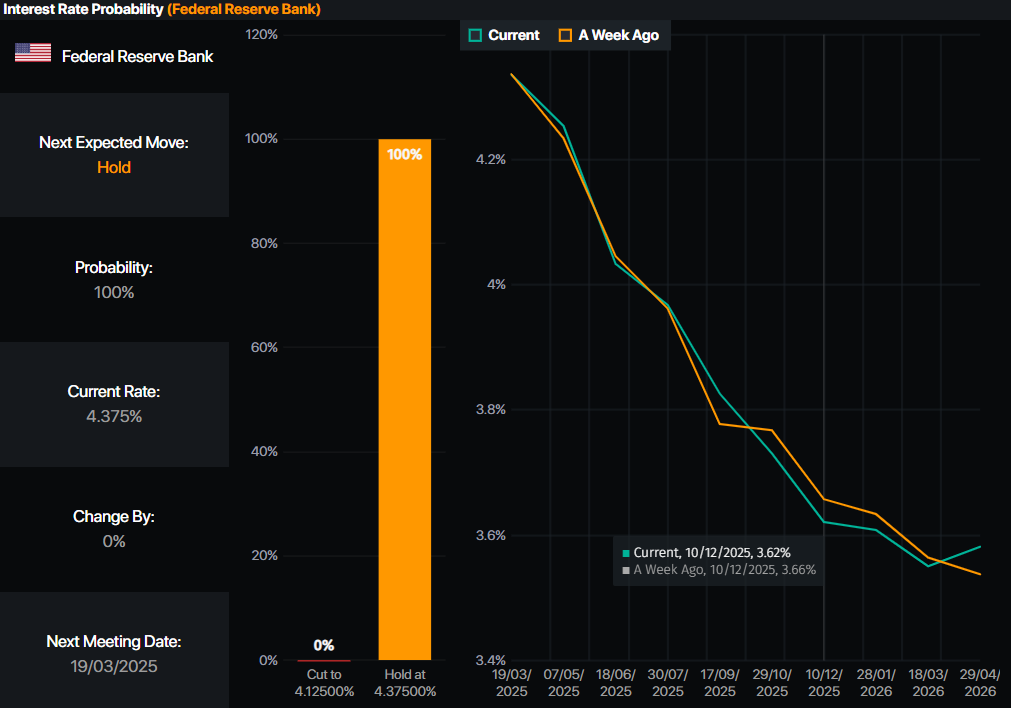The width and height of the screenshot is (1011, 708).
Task: Toggle the A Week Ago legend checkbox
Action: coord(565,35)
